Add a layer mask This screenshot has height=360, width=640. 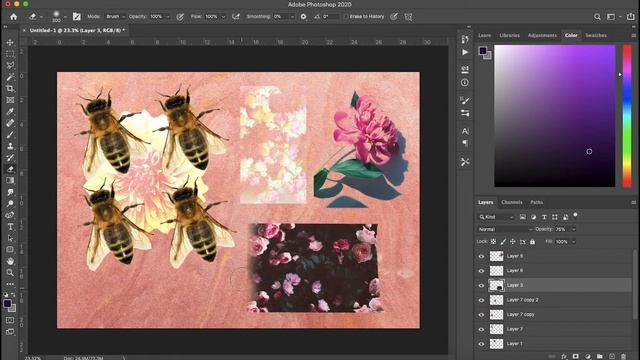[x=576, y=356]
